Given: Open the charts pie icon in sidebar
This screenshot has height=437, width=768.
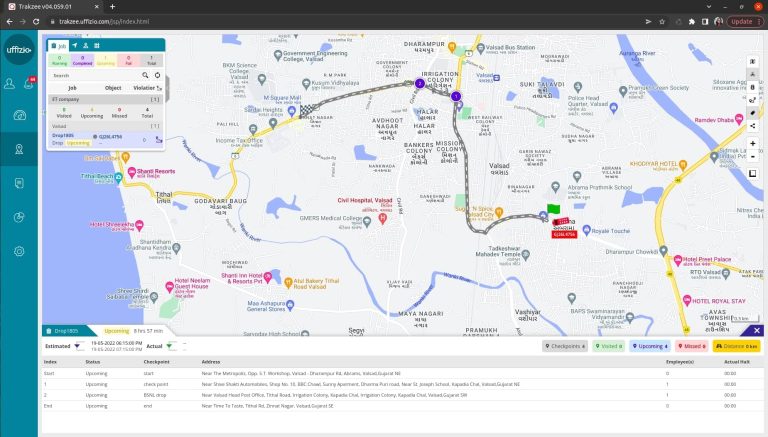Looking at the screenshot, I should pos(19,217).
